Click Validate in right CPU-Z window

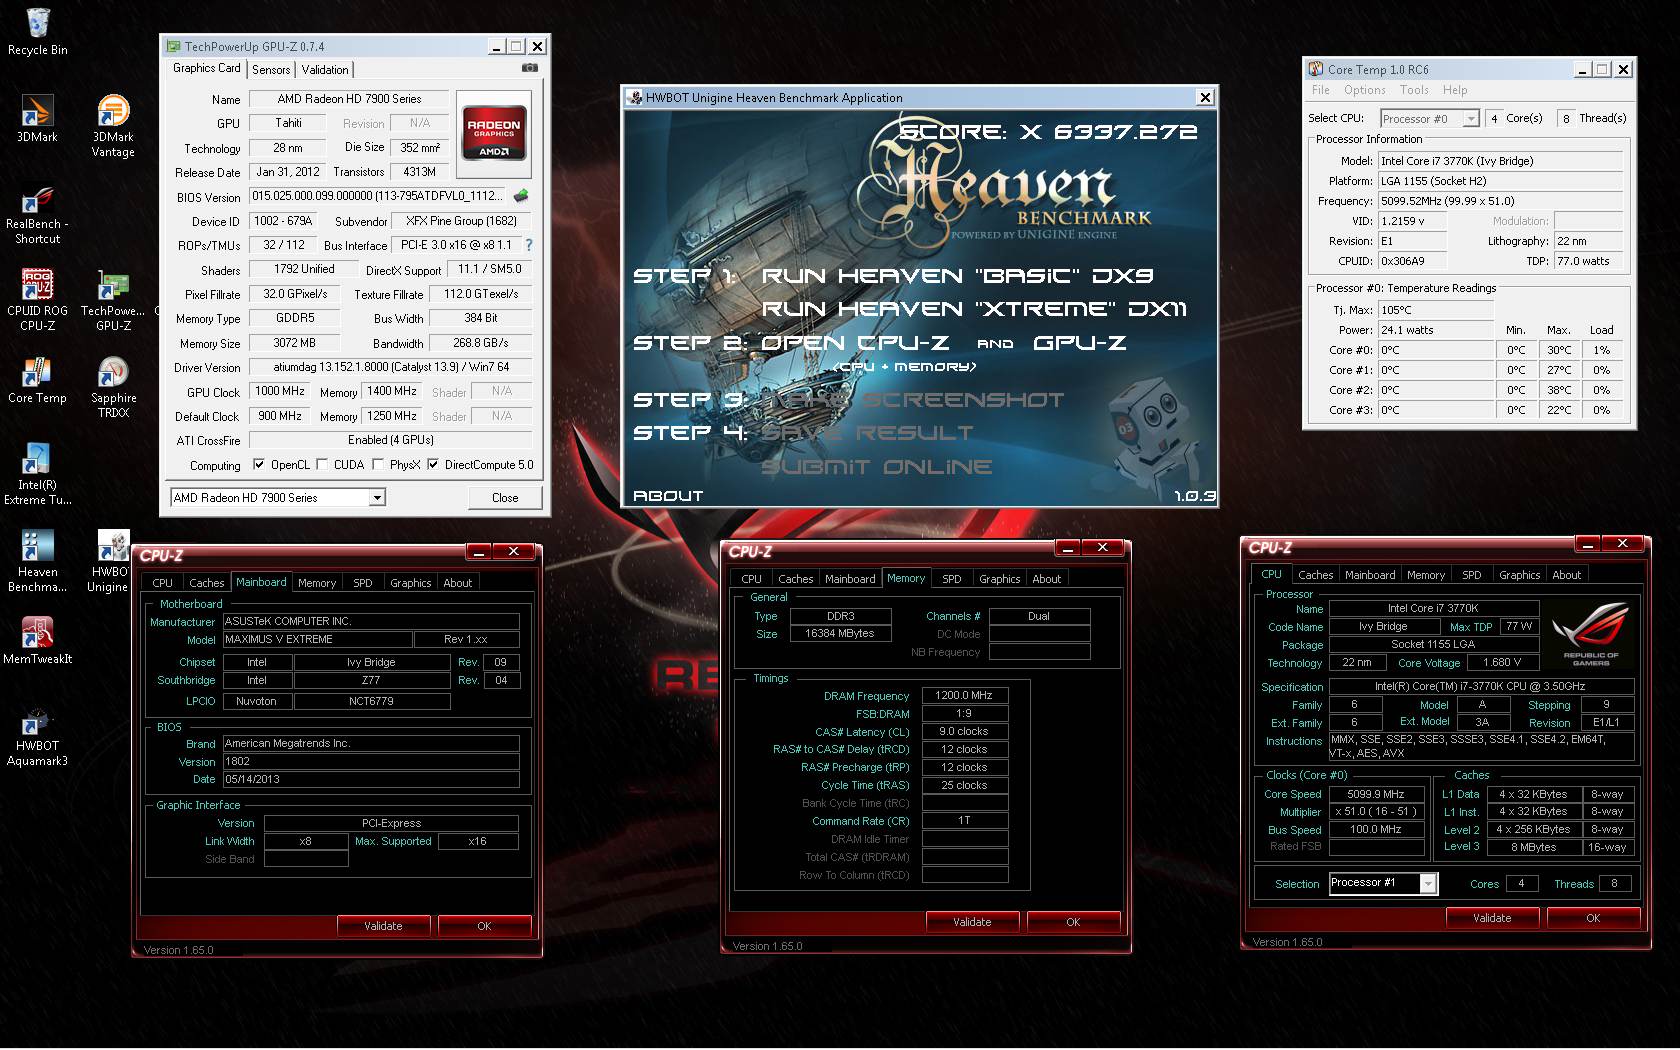pos(1492,918)
